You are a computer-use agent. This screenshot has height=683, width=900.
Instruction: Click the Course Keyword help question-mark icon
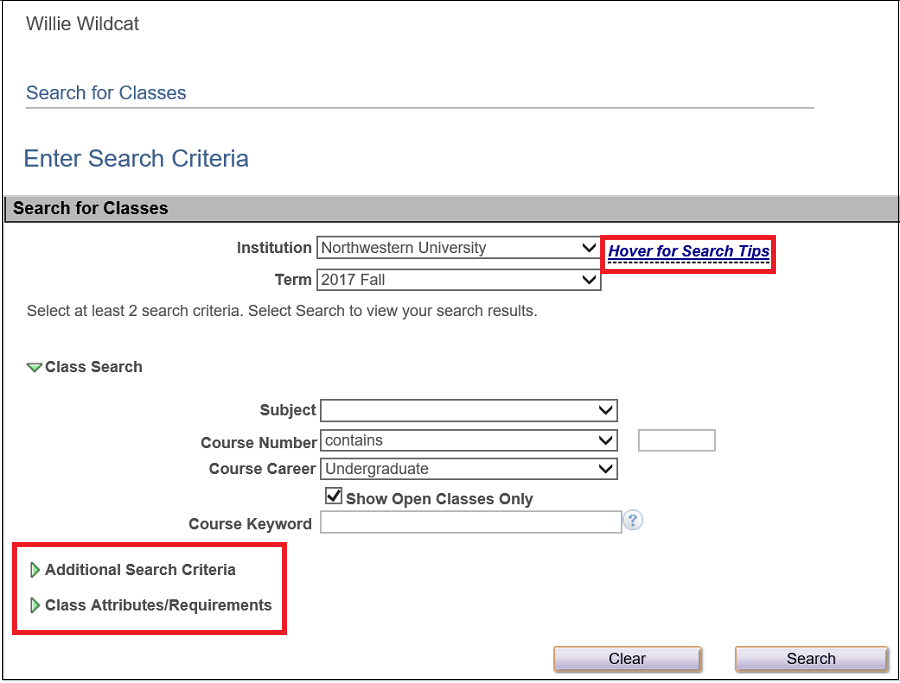633,521
